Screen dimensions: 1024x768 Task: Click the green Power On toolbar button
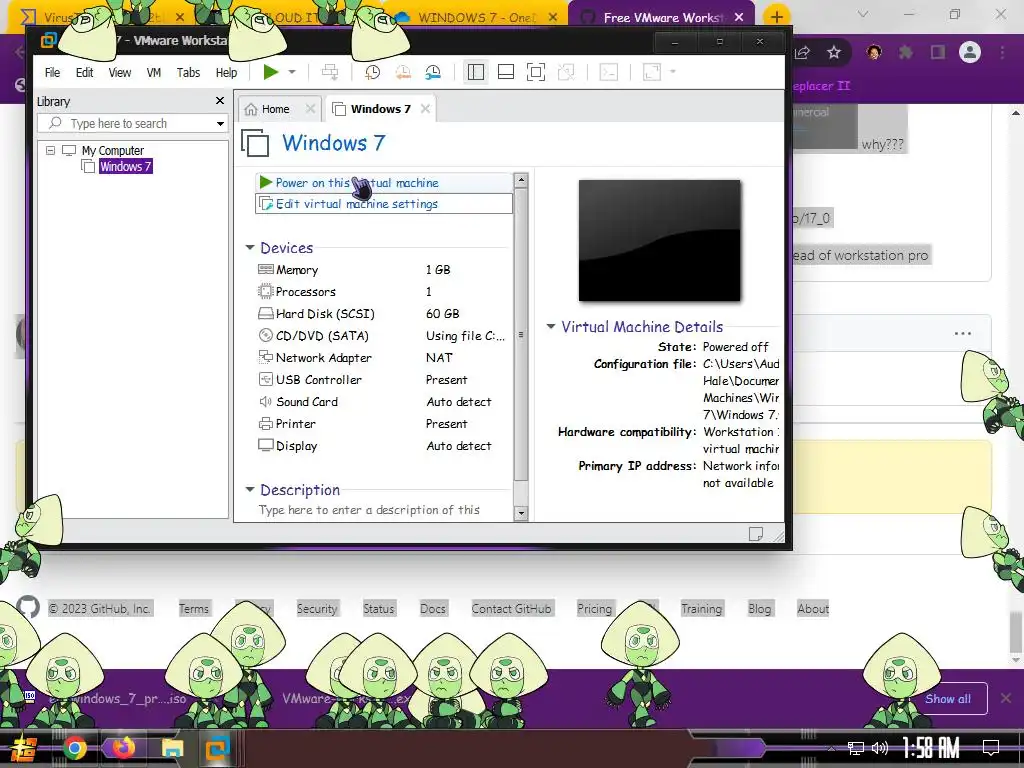click(x=270, y=72)
